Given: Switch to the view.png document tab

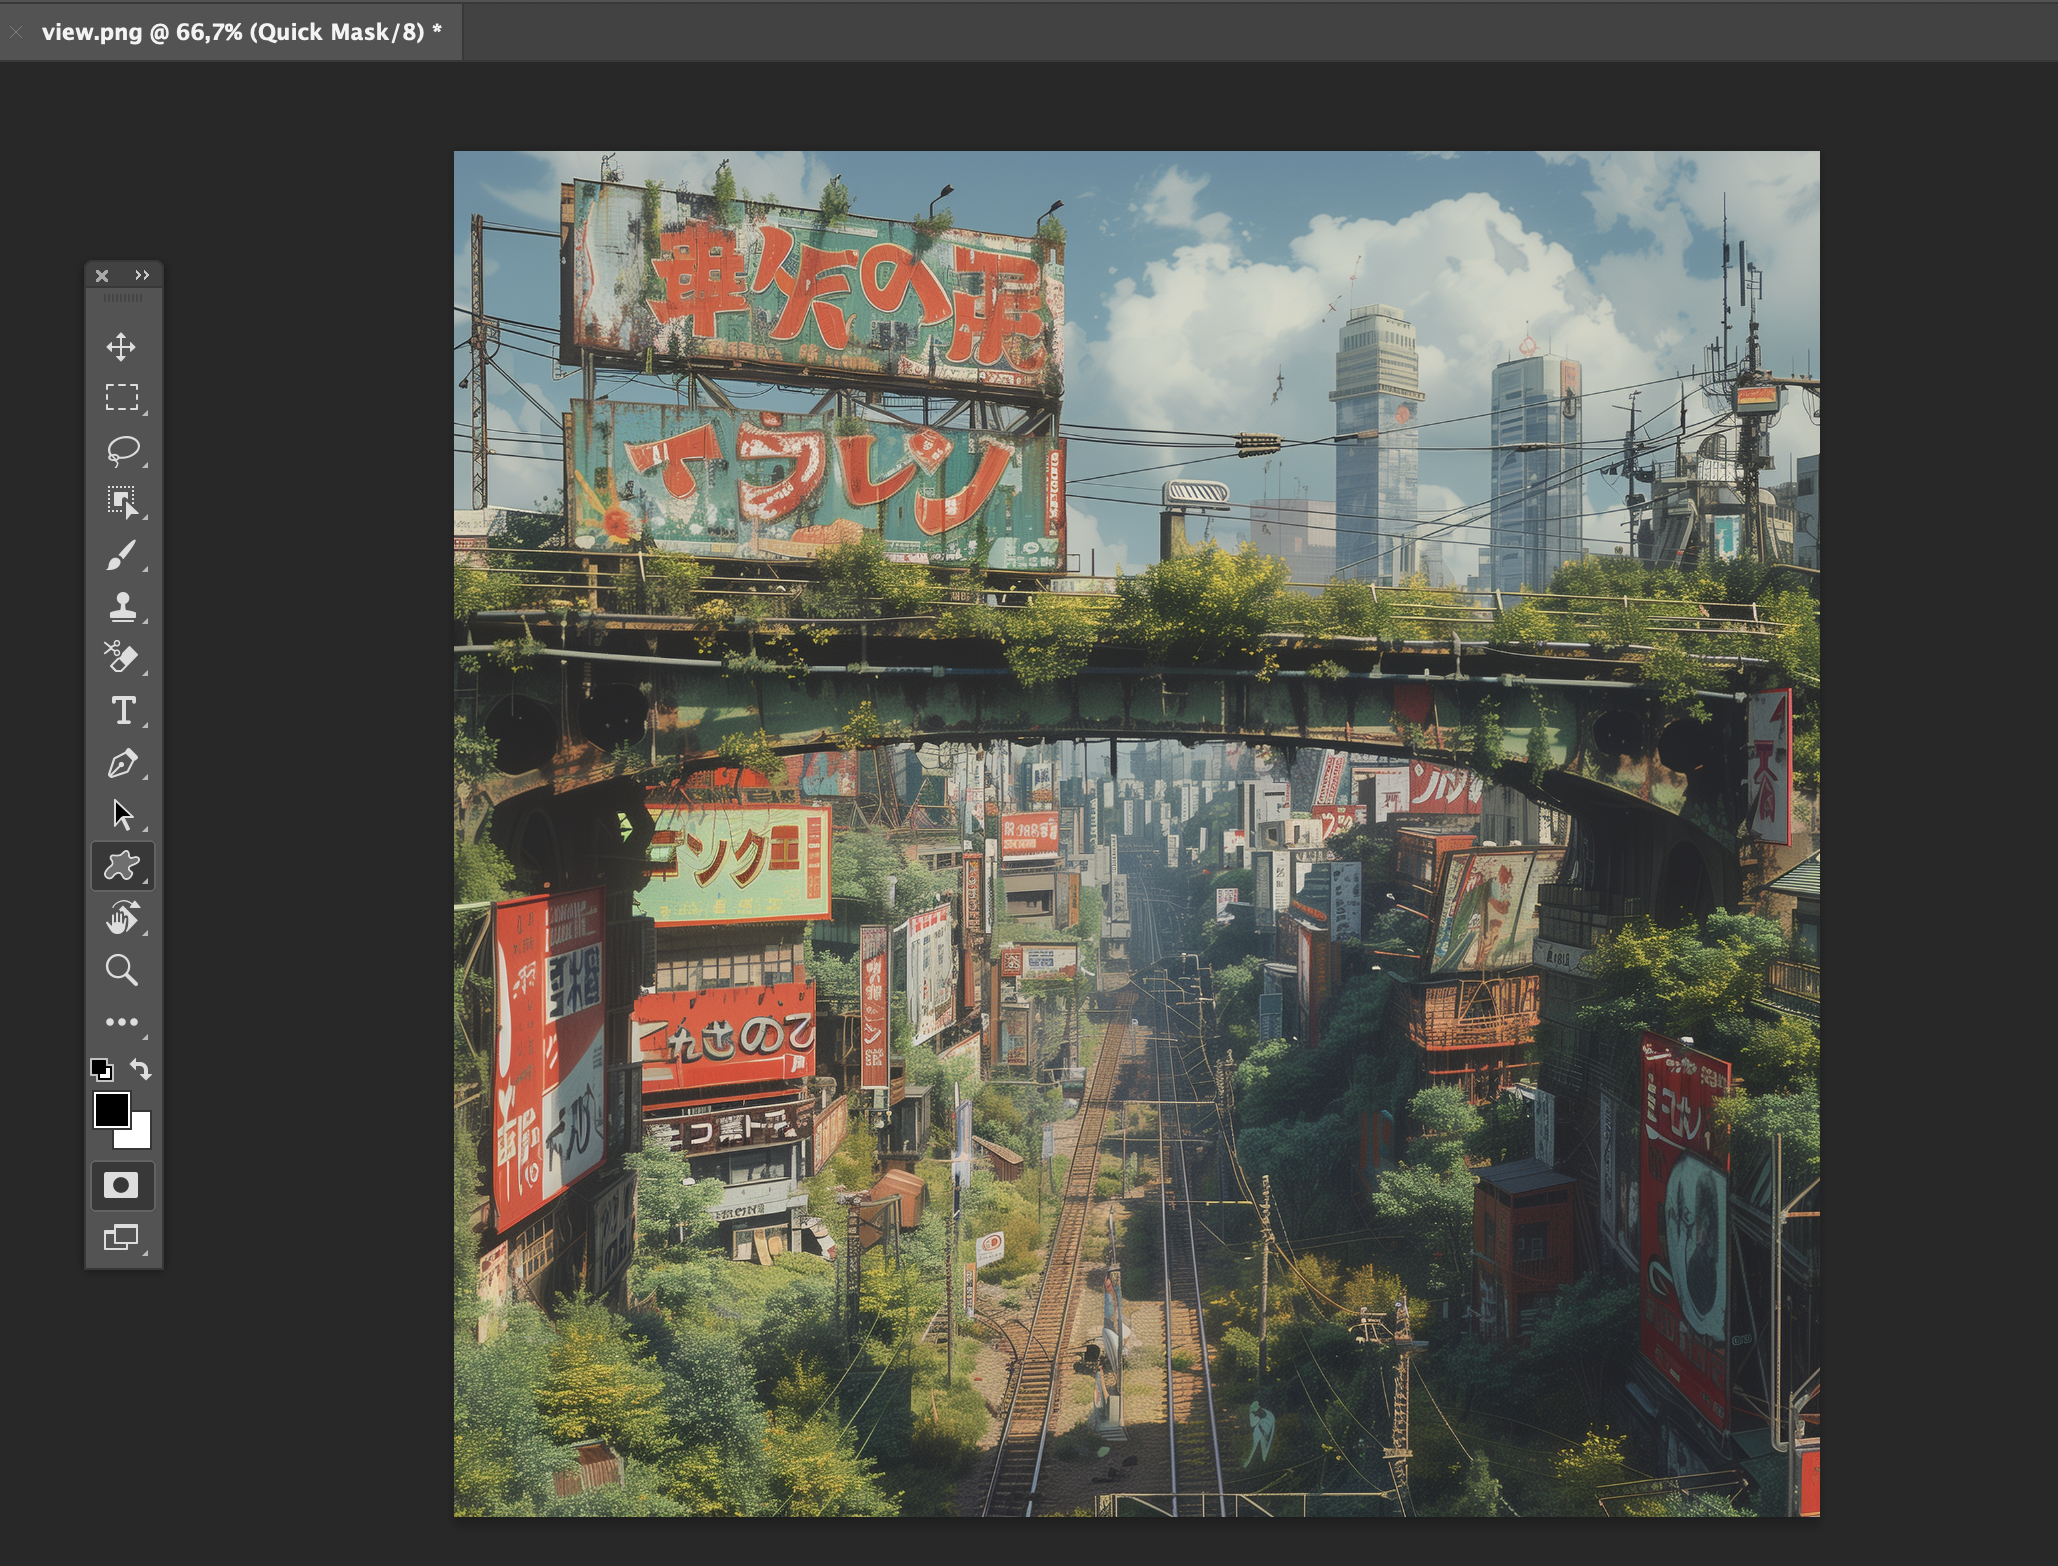Looking at the screenshot, I should [241, 32].
